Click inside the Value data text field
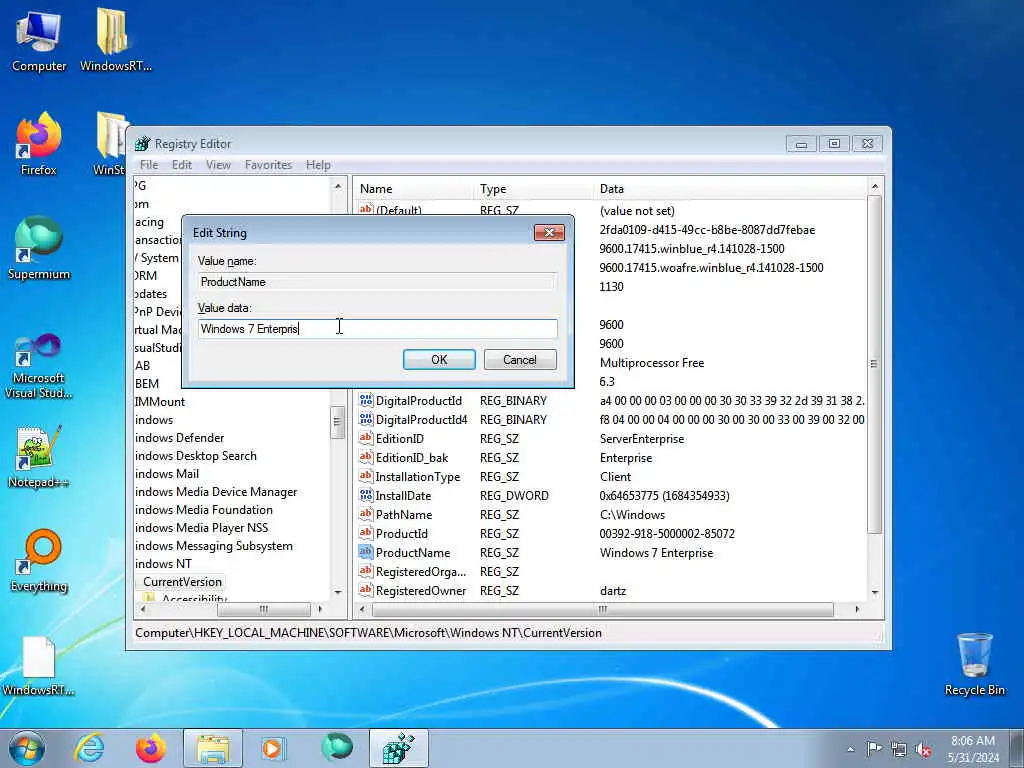This screenshot has height=768, width=1024. [x=377, y=328]
